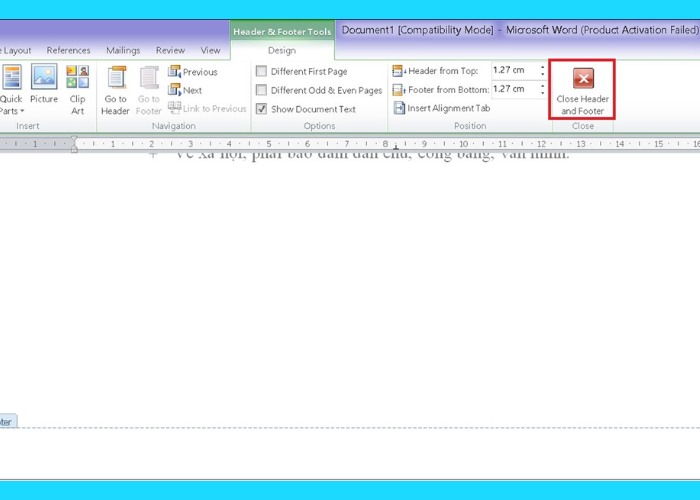The width and height of the screenshot is (700, 500).
Task: Click the left indent marker on ruler
Action: click(74, 144)
